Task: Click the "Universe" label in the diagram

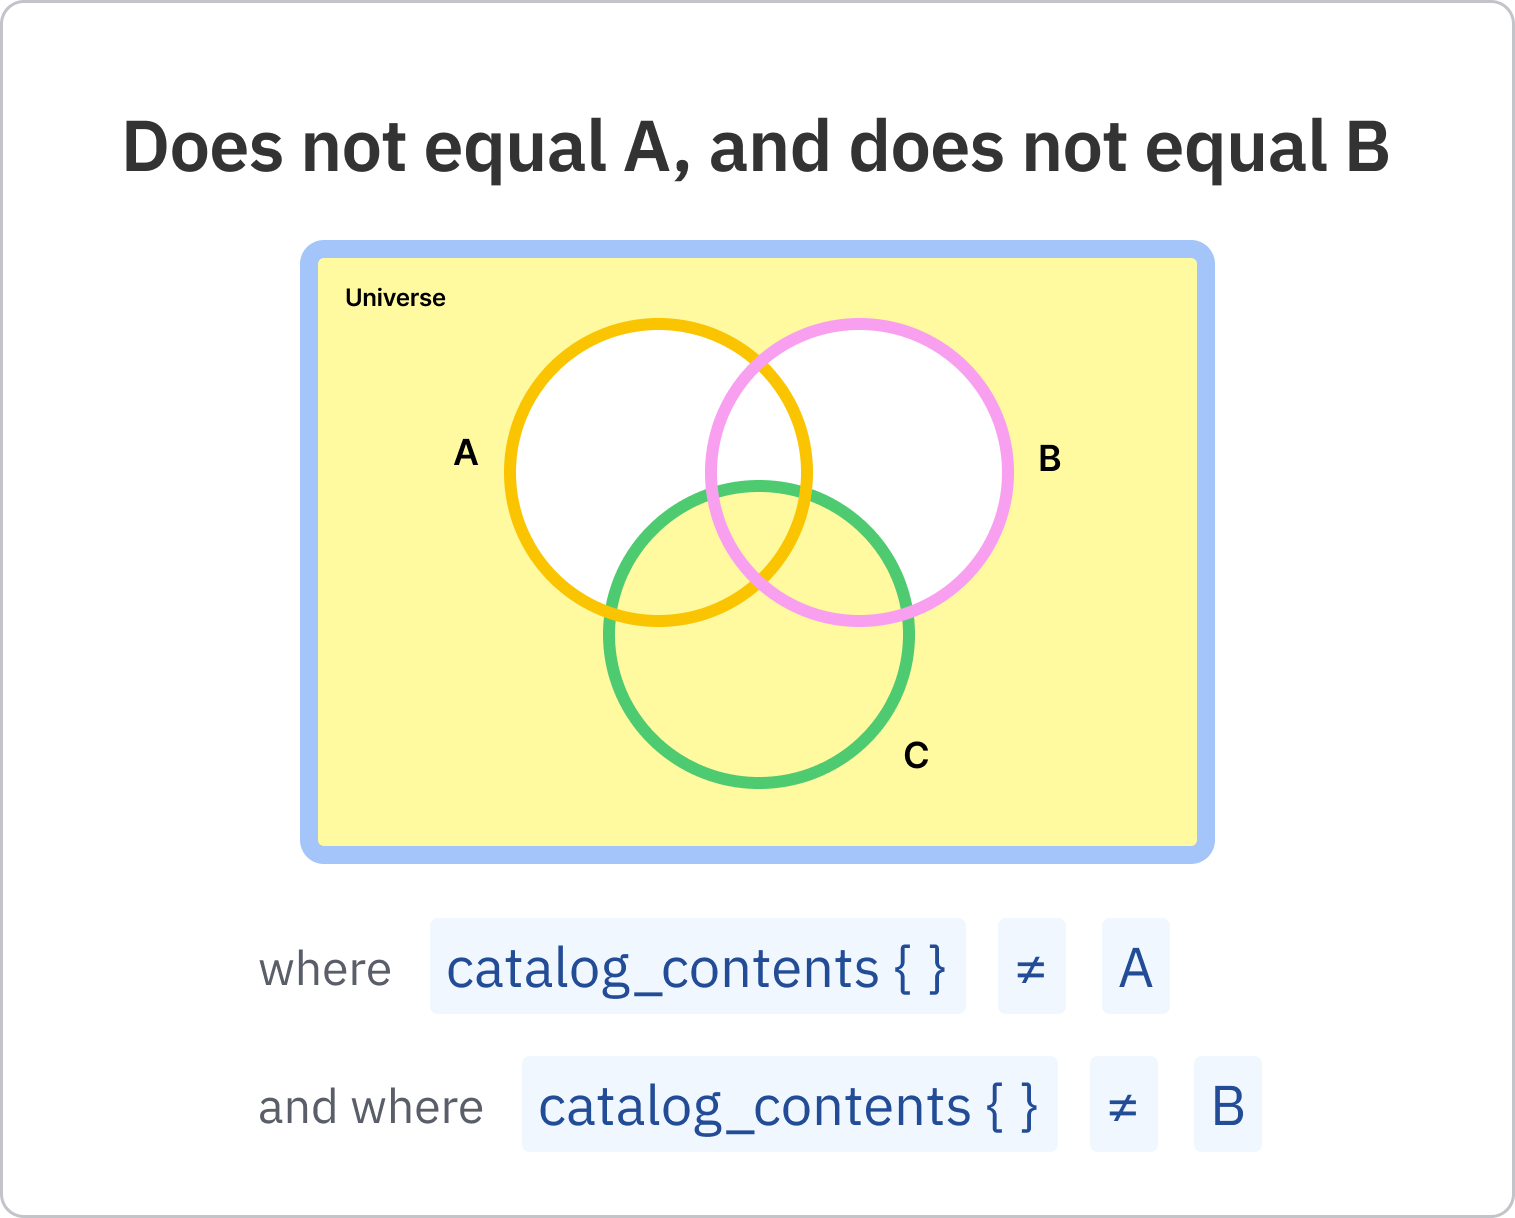Action: [x=395, y=297]
